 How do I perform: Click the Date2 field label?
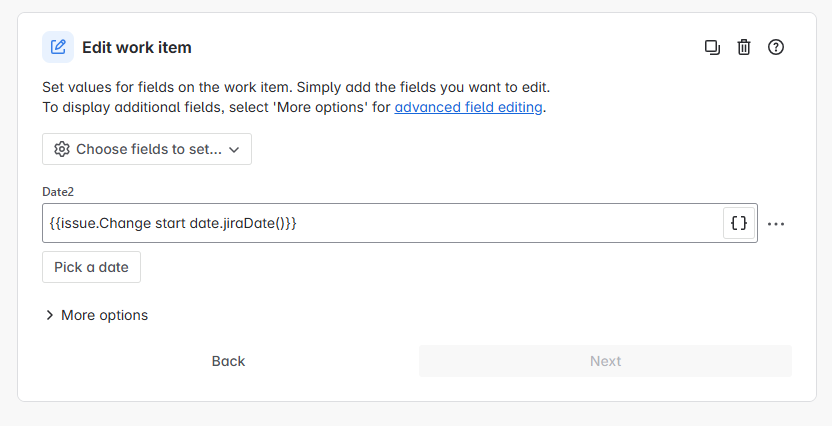(58, 192)
